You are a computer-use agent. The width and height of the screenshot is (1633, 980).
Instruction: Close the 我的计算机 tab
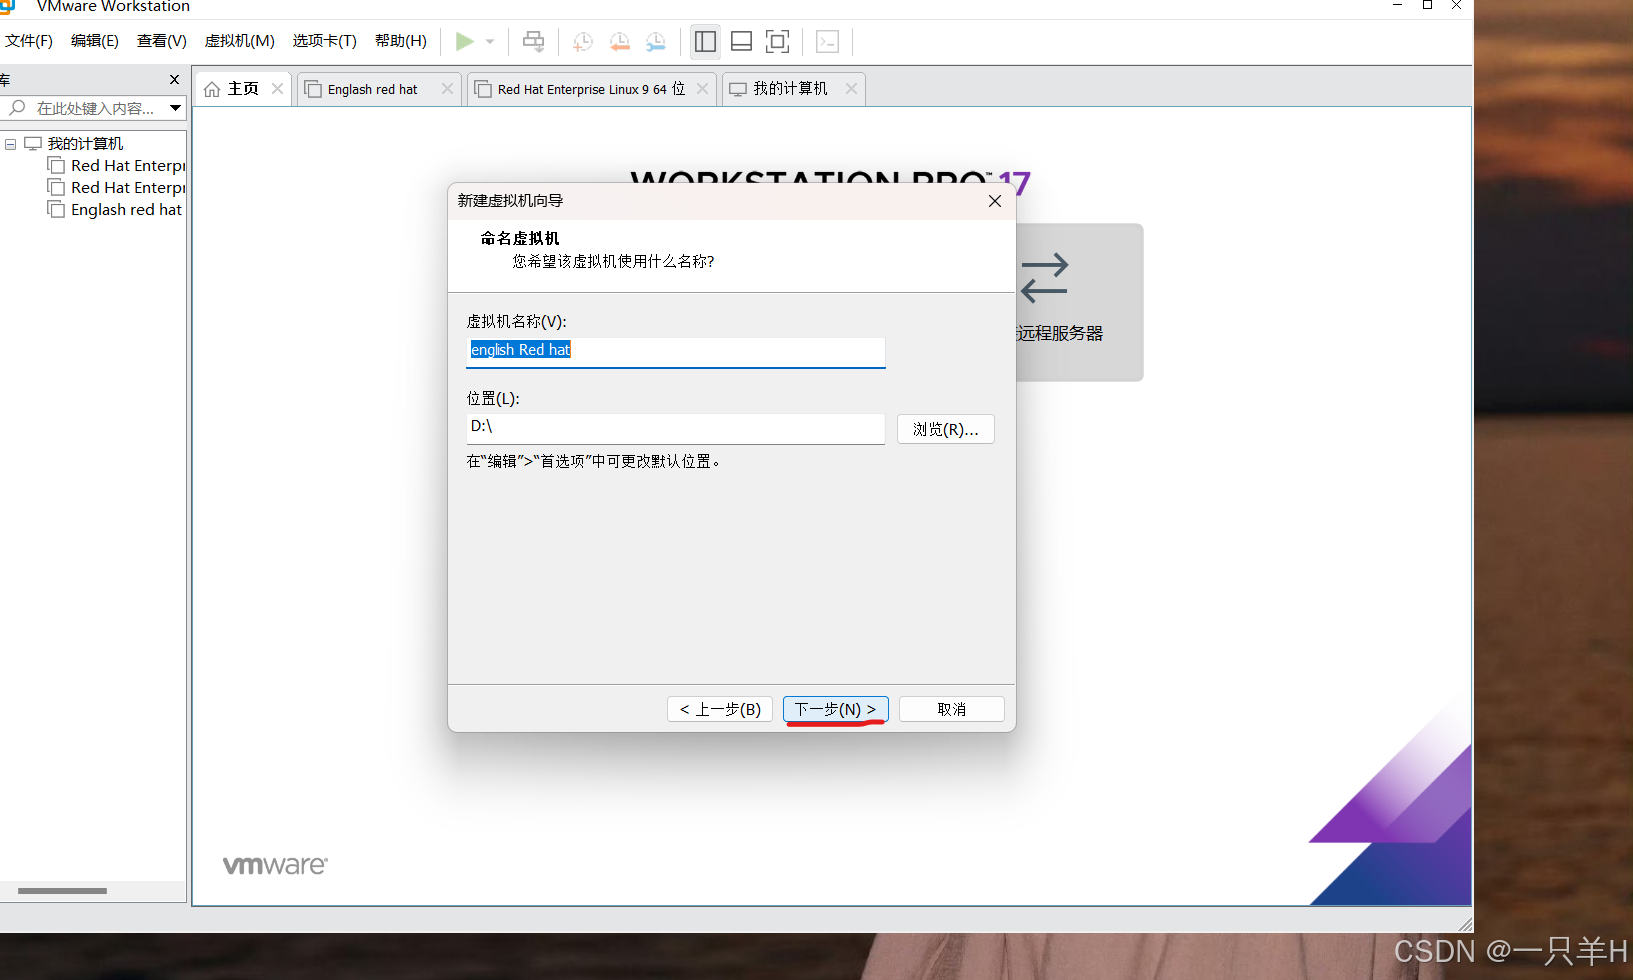(851, 89)
